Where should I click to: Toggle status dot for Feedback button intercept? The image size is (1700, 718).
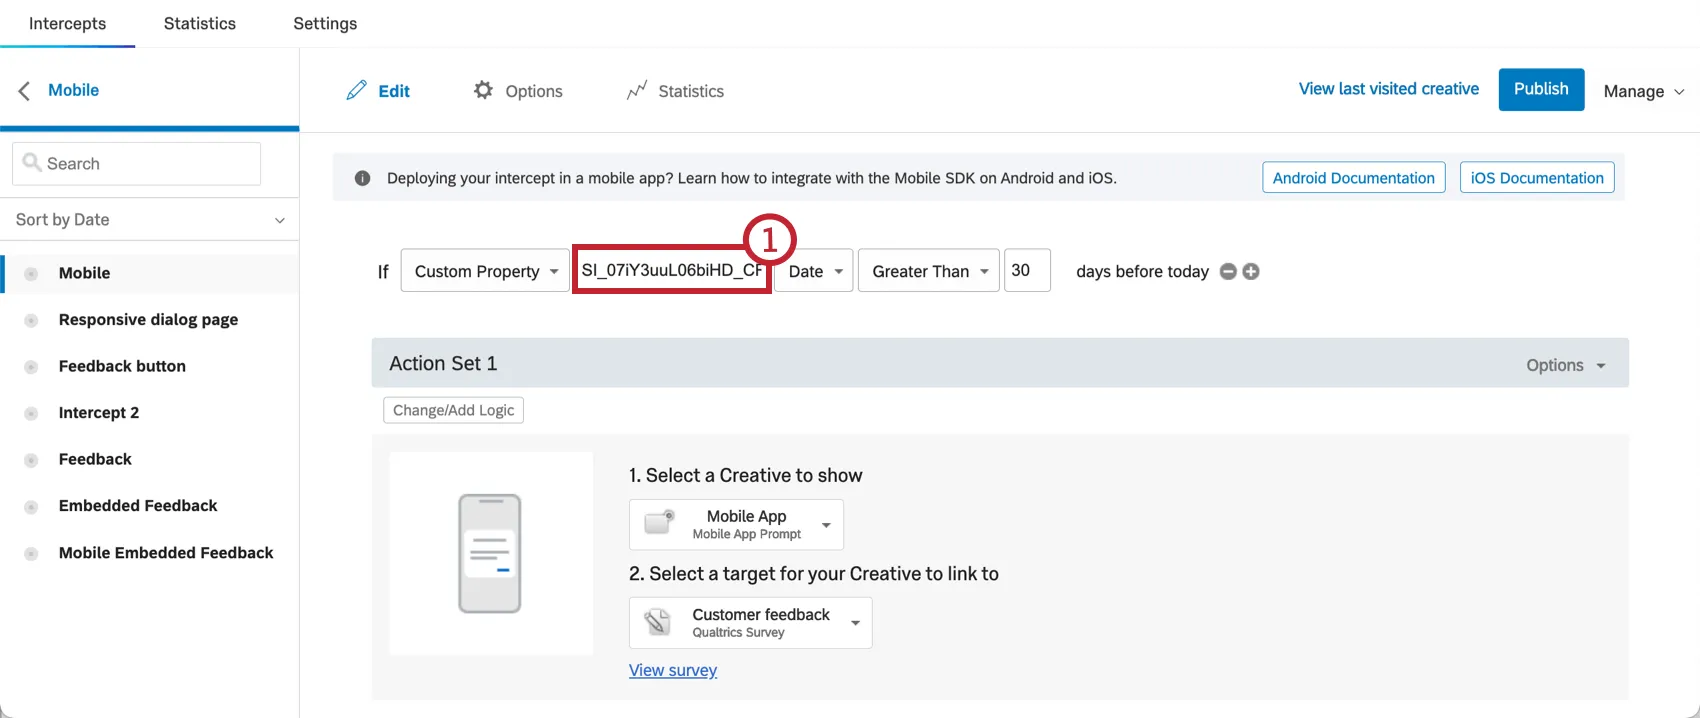tap(31, 367)
